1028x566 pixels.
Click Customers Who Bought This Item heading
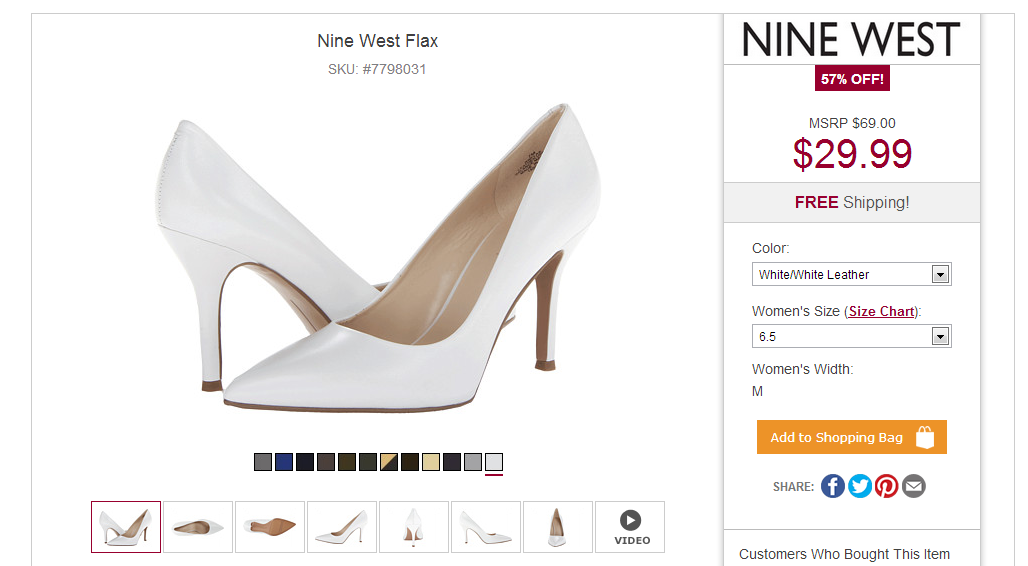[844, 554]
